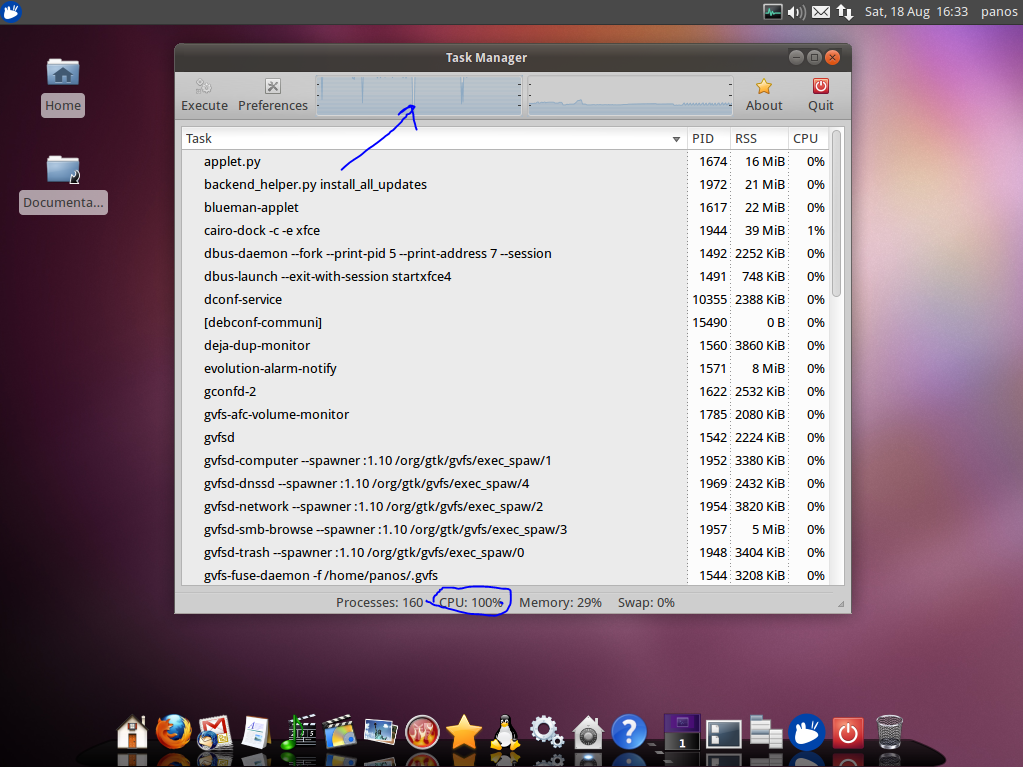Viewport: 1023px width, 767px height.
Task: Click the process list vertical scrollbar
Action: point(836,213)
